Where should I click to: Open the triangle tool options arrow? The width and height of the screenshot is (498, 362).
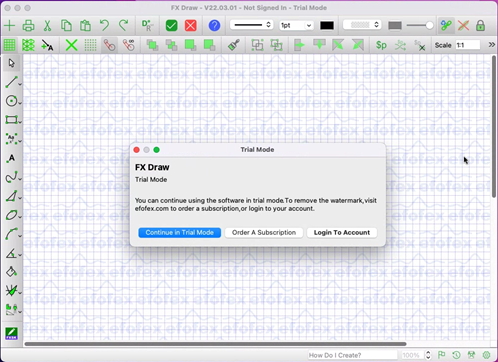pos(20,198)
